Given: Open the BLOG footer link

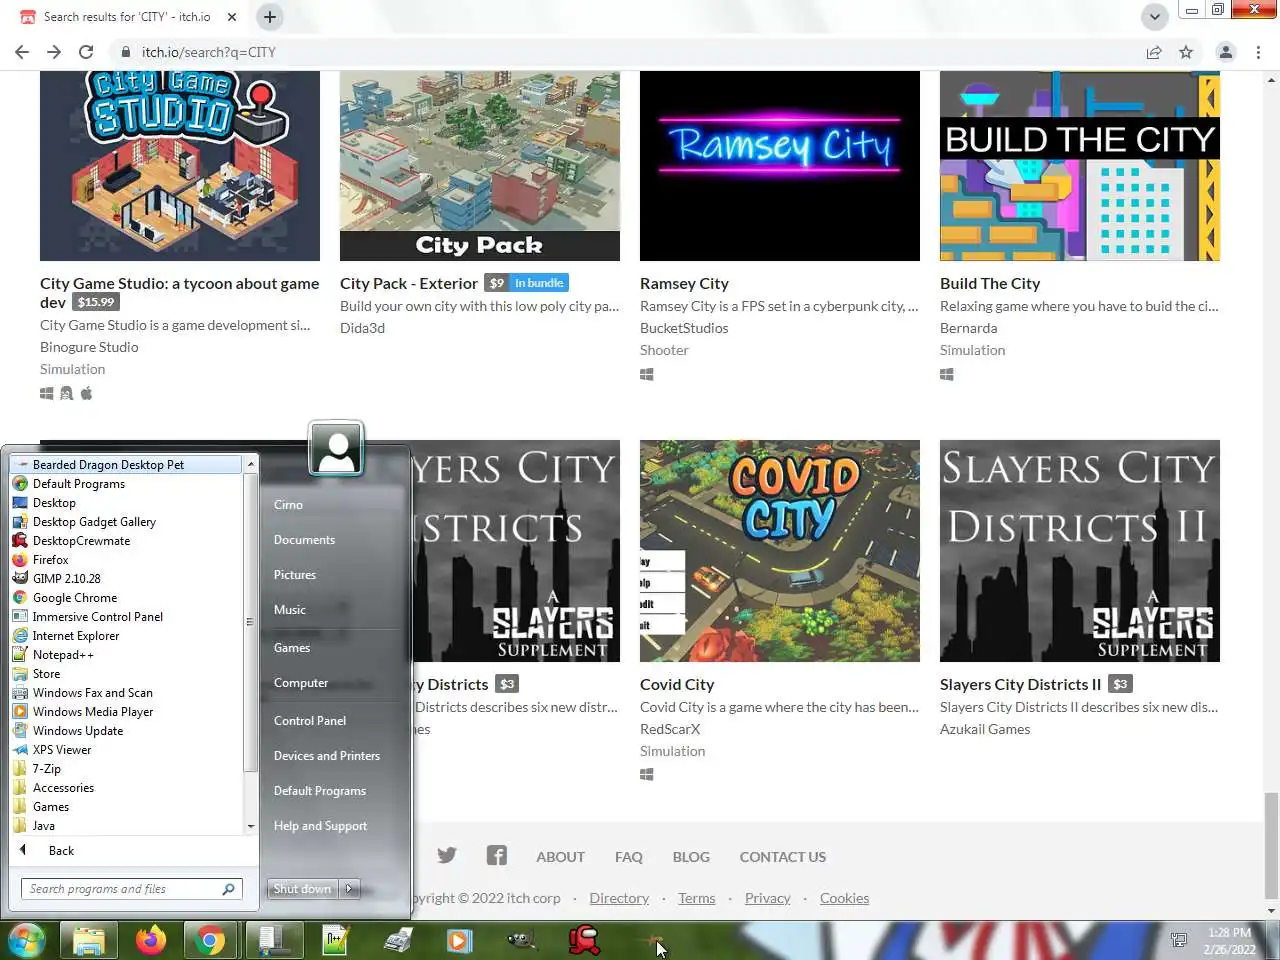Looking at the screenshot, I should pos(691,857).
